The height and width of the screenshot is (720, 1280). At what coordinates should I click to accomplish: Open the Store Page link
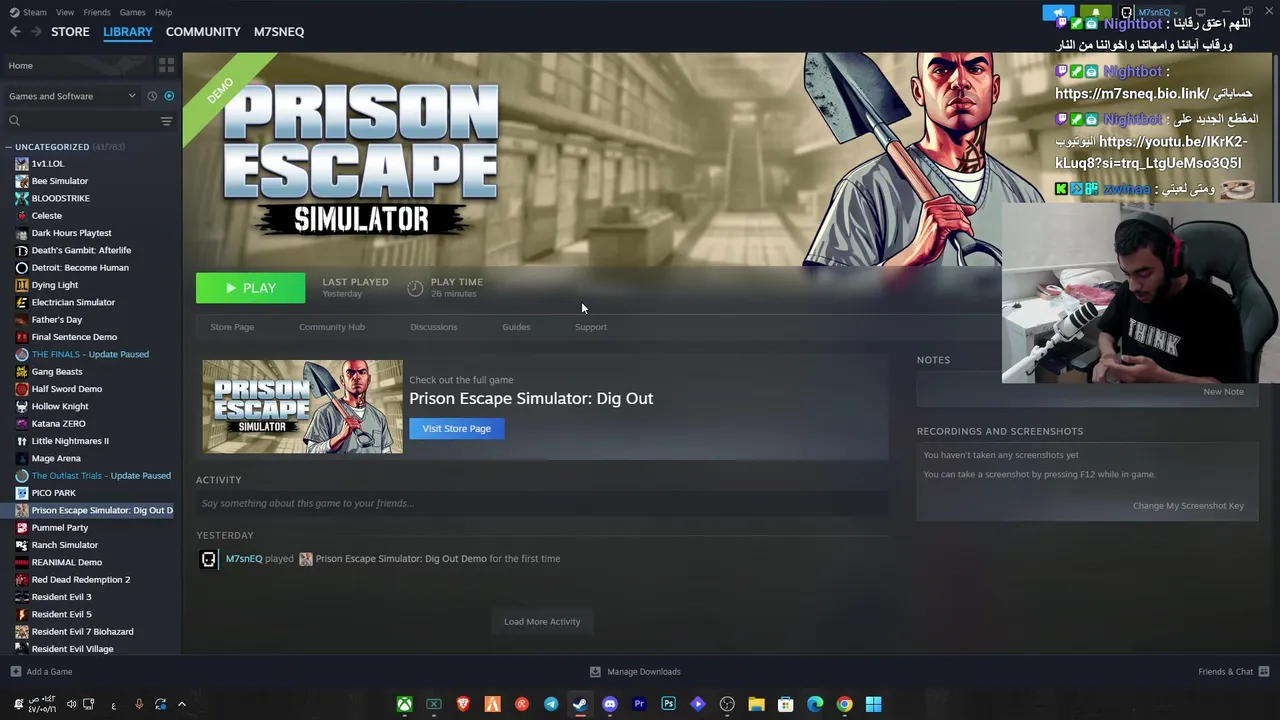pos(232,327)
